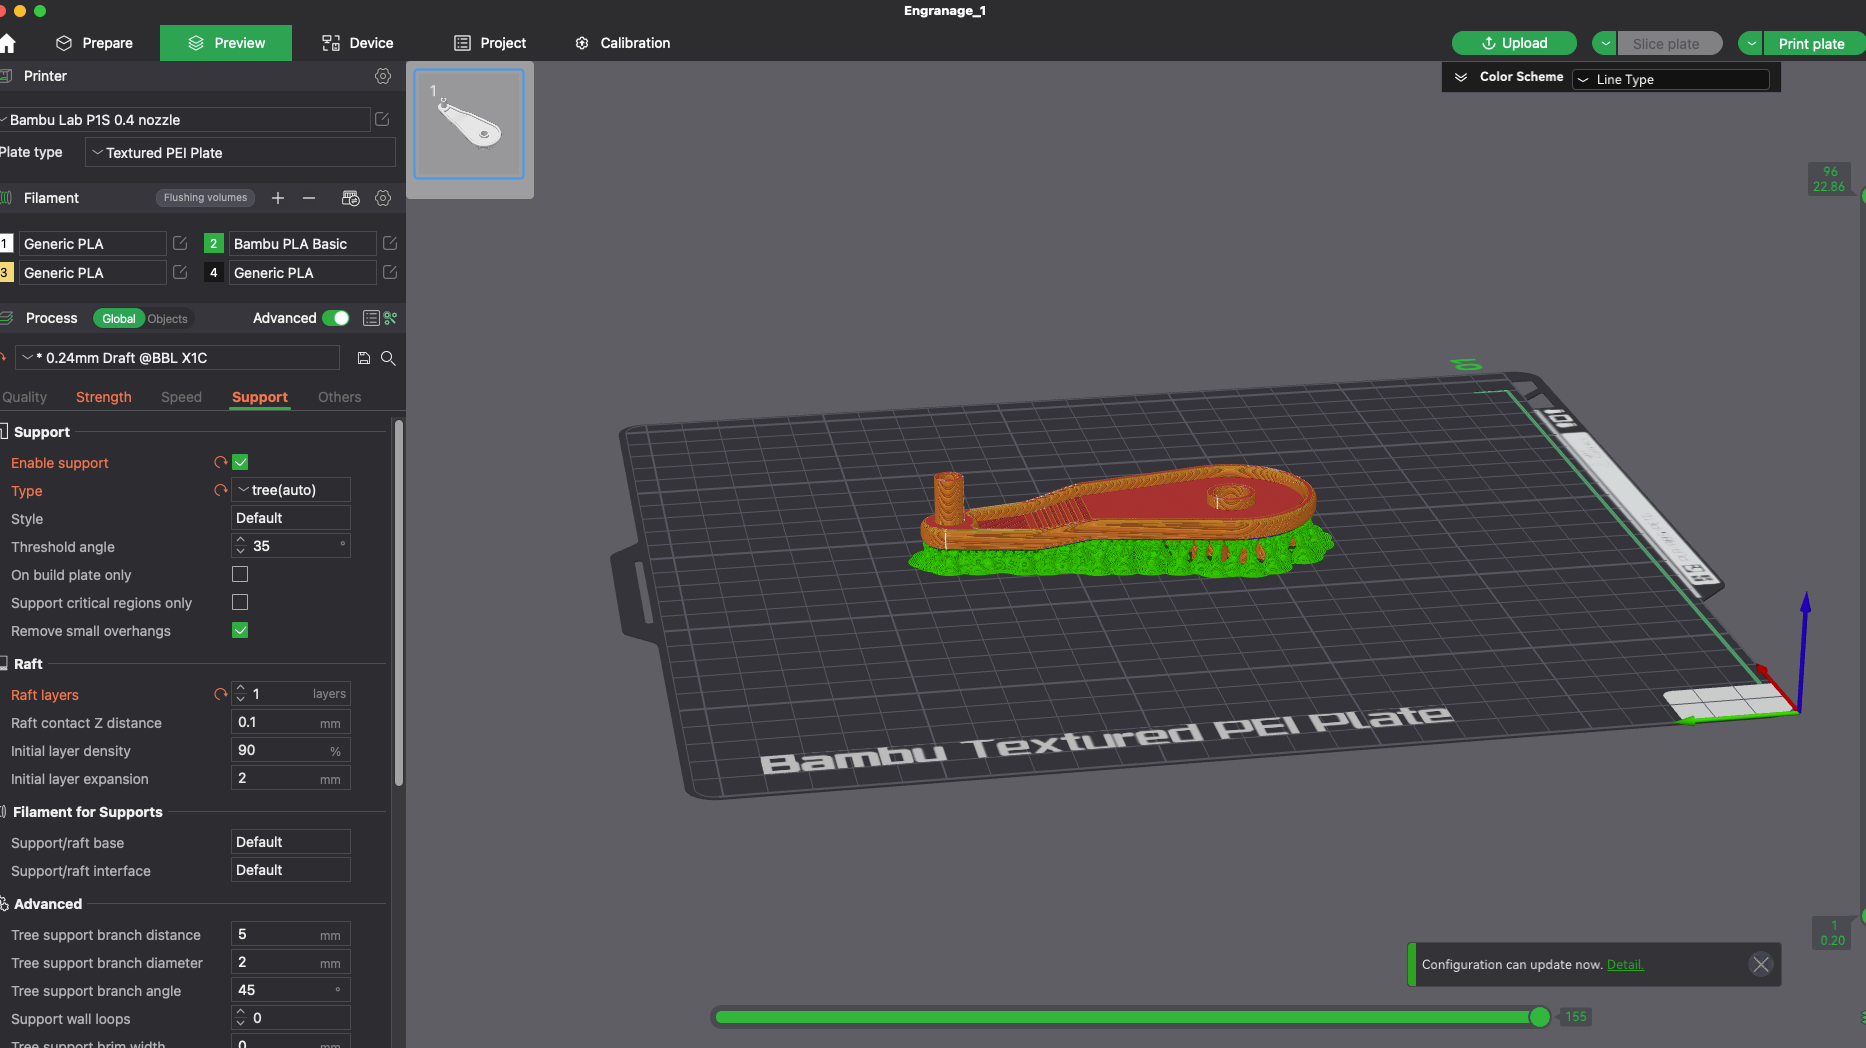
Task: Click the Initial layer density field
Action: pyautogui.click(x=291, y=750)
